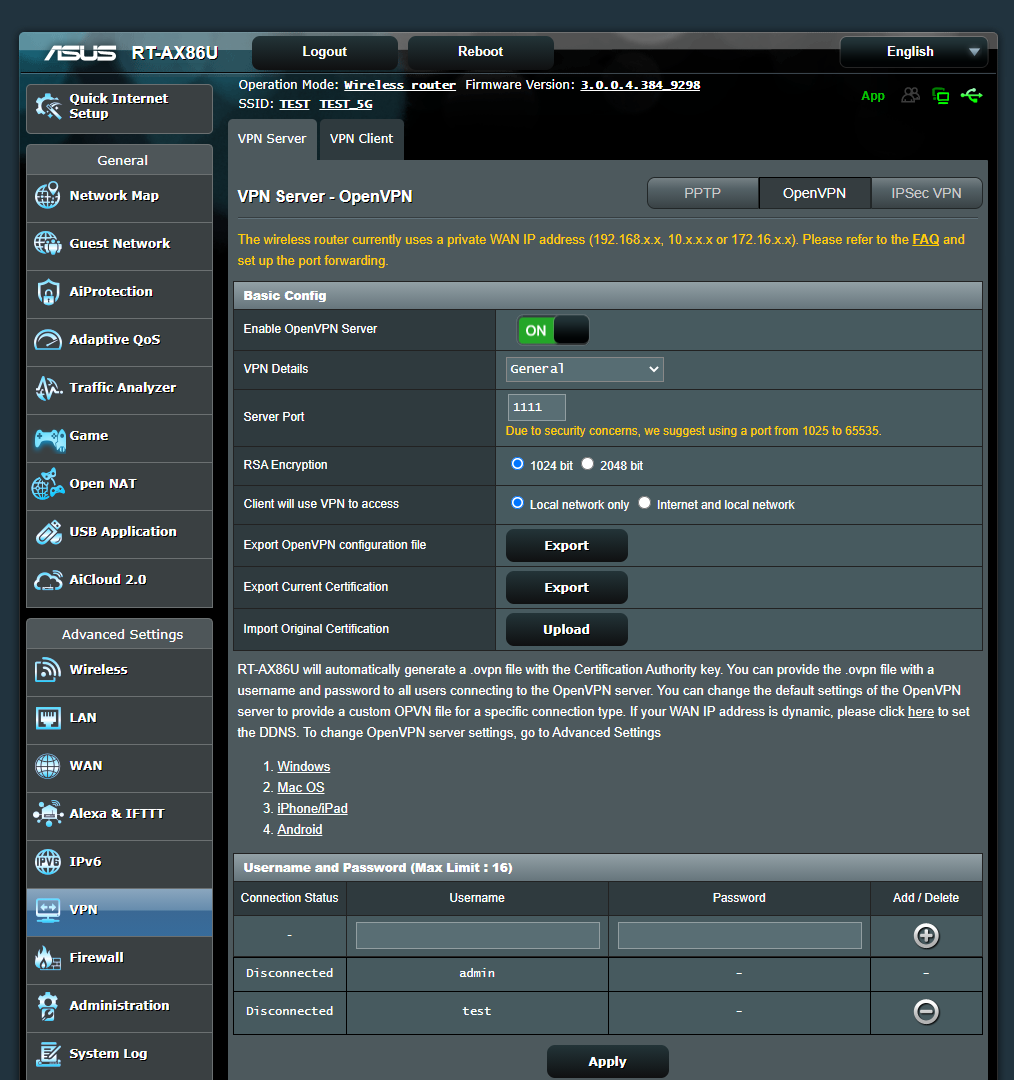Switch to the VPN Client tab
This screenshot has height=1080, width=1014.
point(361,139)
